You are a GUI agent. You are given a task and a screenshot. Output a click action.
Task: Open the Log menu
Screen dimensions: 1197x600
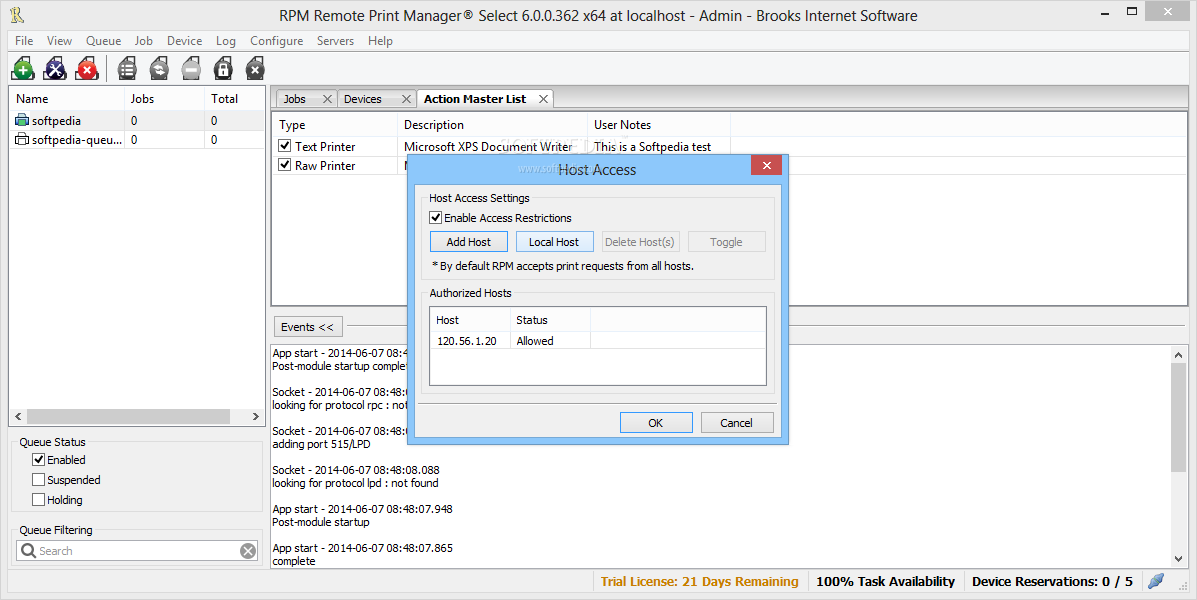pos(225,40)
